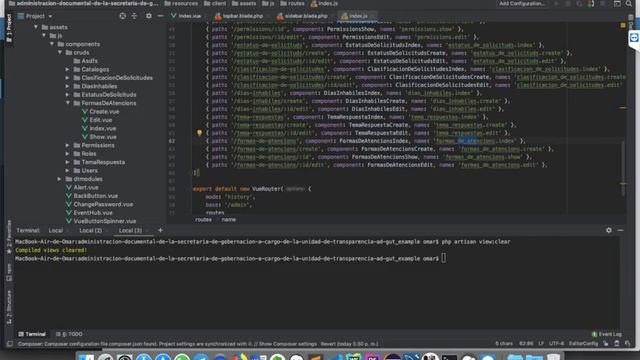Collapse the components folder arrow
This screenshot has width=640, height=360.
pos(52,44)
